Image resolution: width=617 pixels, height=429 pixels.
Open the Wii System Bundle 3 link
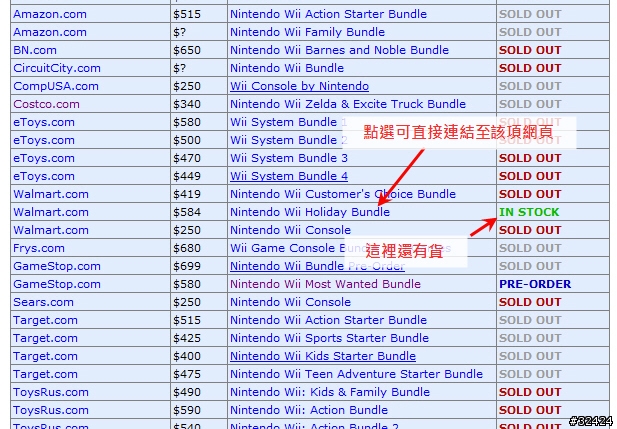[x=289, y=158]
